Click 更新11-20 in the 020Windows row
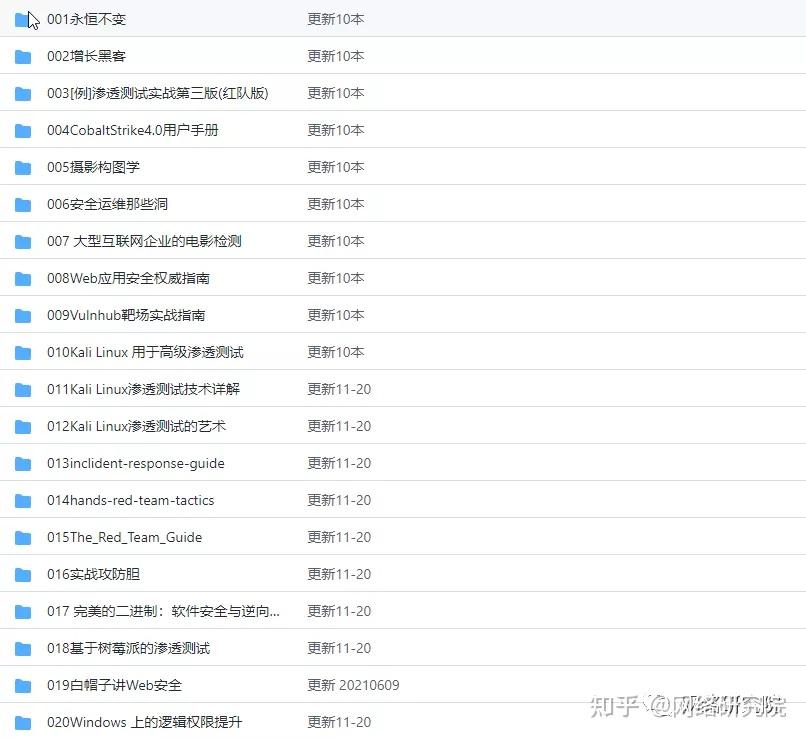The width and height of the screenshot is (806, 739). tap(339, 722)
